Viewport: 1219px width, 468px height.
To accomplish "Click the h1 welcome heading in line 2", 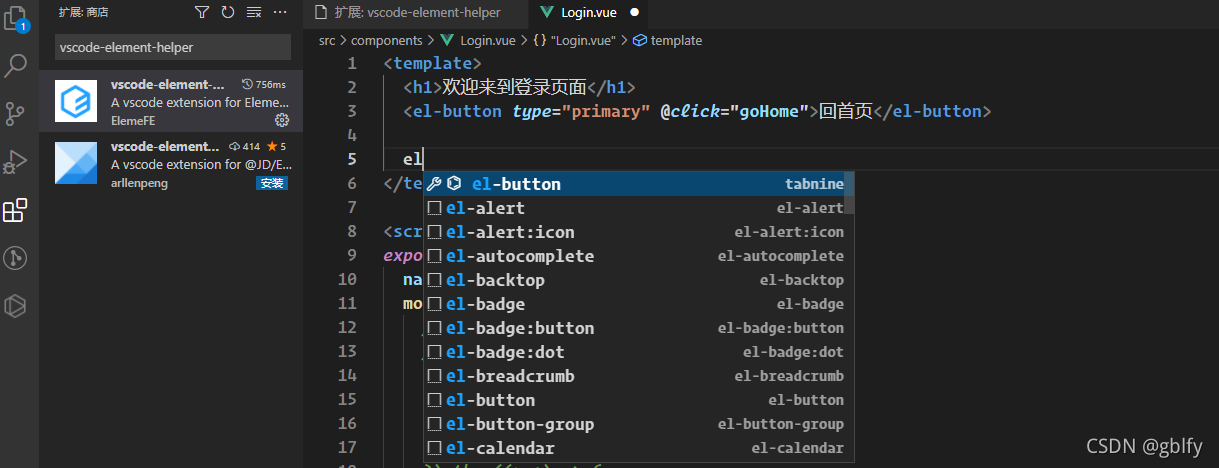I will point(520,87).
